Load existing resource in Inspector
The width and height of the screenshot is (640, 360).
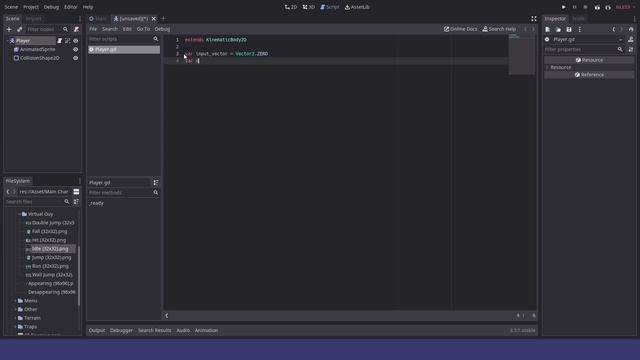pyautogui.click(x=558, y=29)
